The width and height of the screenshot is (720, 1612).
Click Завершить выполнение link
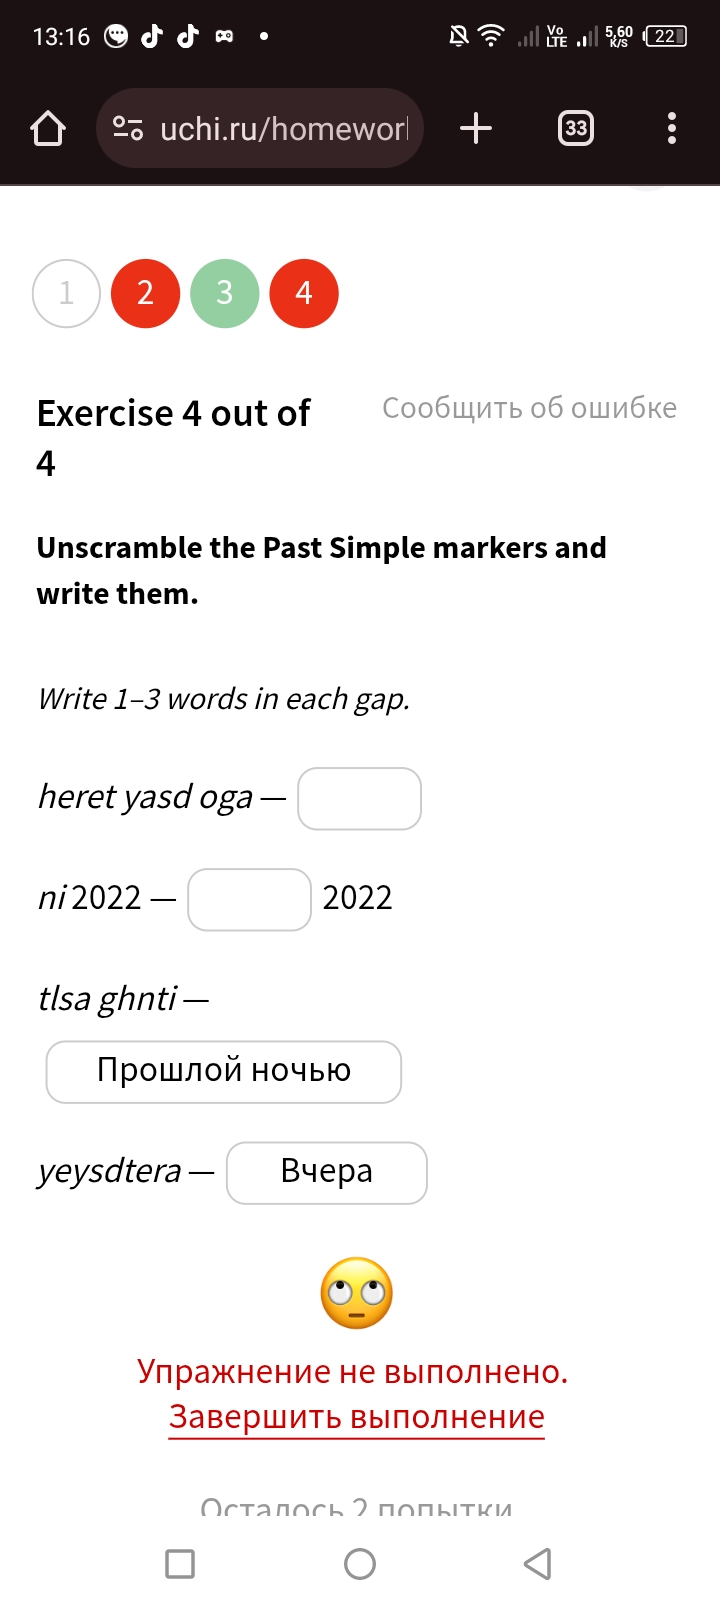[x=357, y=1417]
